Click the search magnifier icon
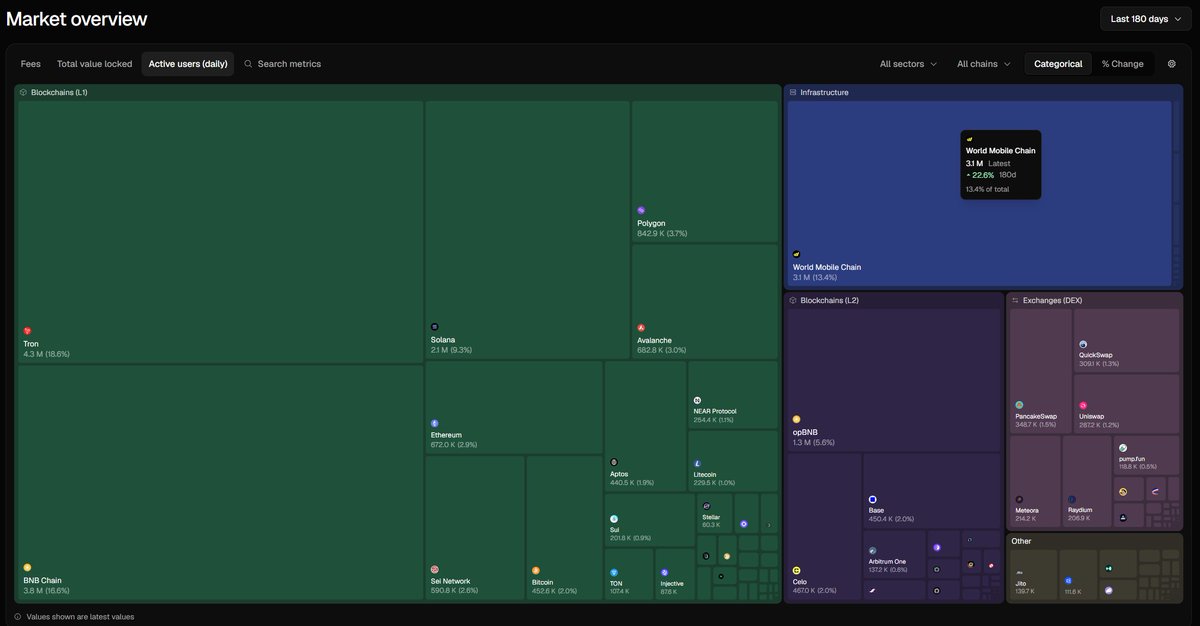The width and height of the screenshot is (1200, 626). 248,64
